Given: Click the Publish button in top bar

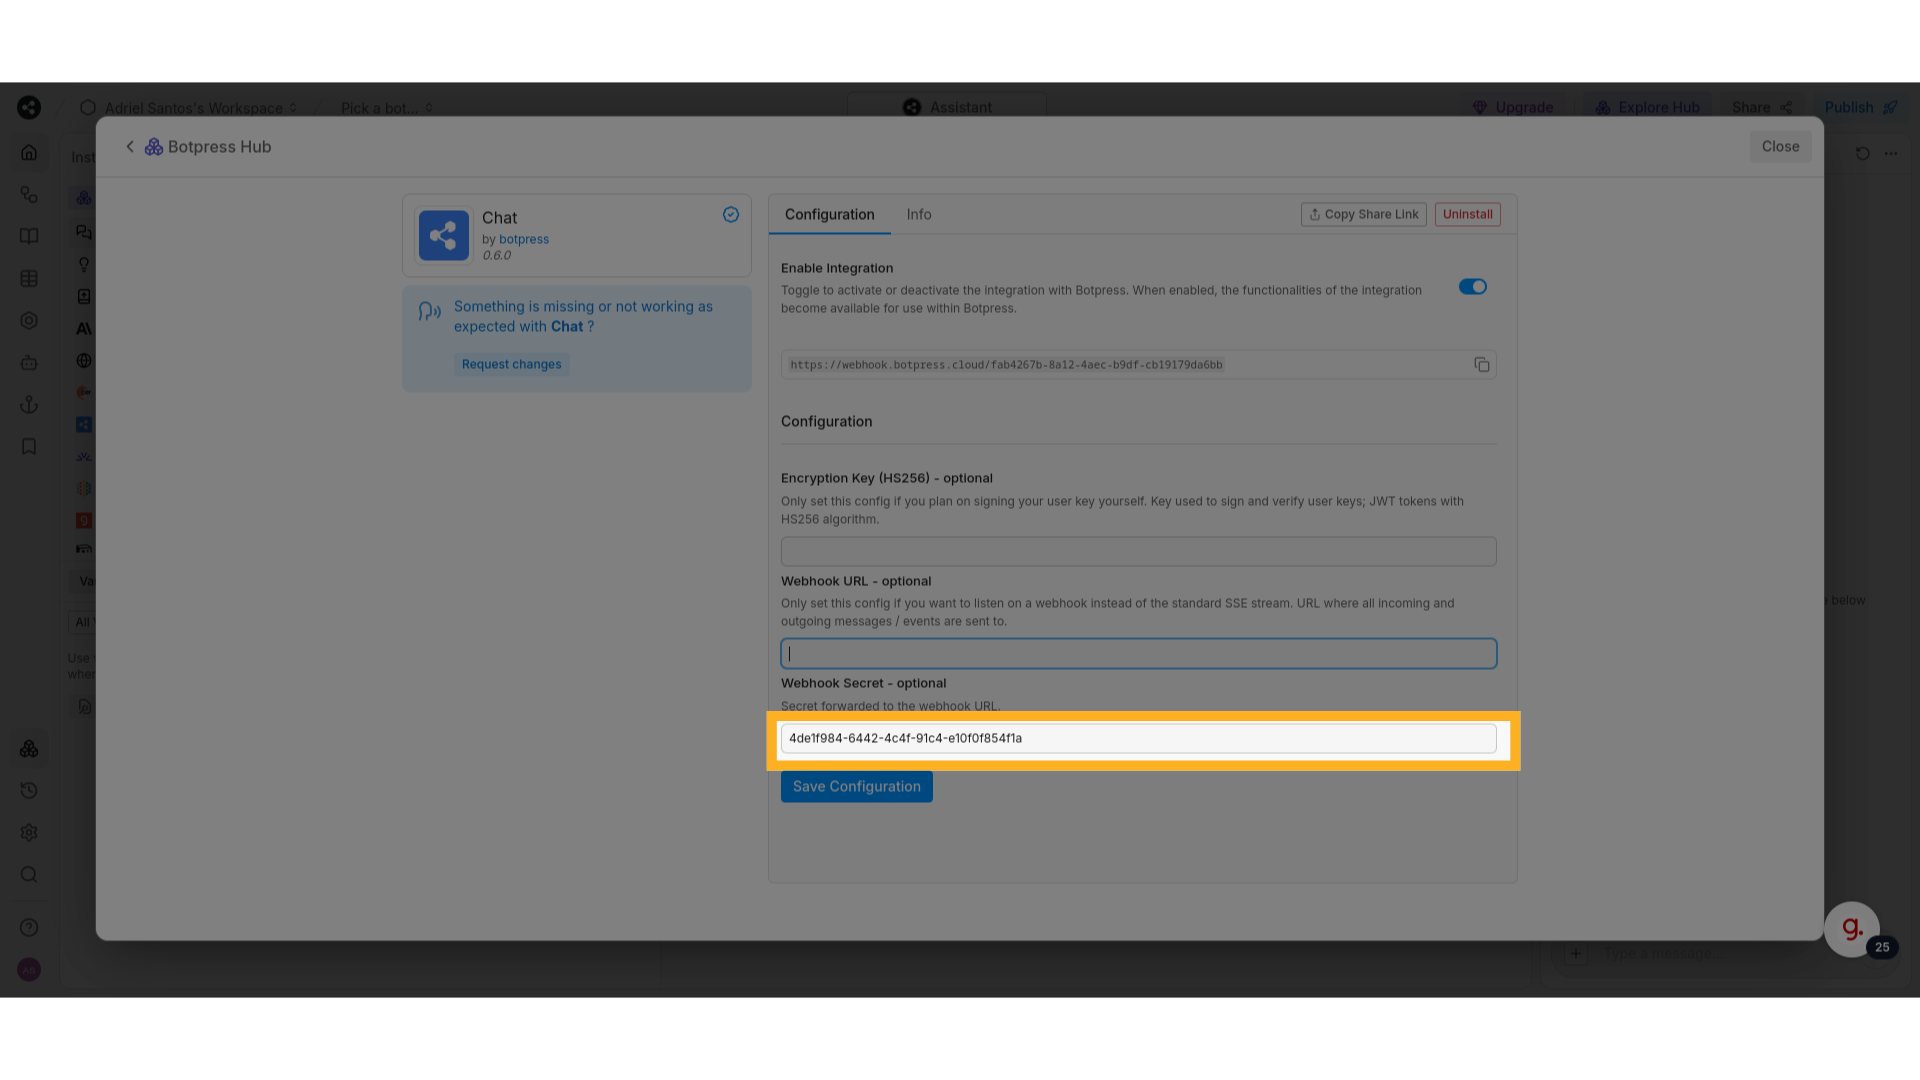Looking at the screenshot, I should click(1861, 107).
